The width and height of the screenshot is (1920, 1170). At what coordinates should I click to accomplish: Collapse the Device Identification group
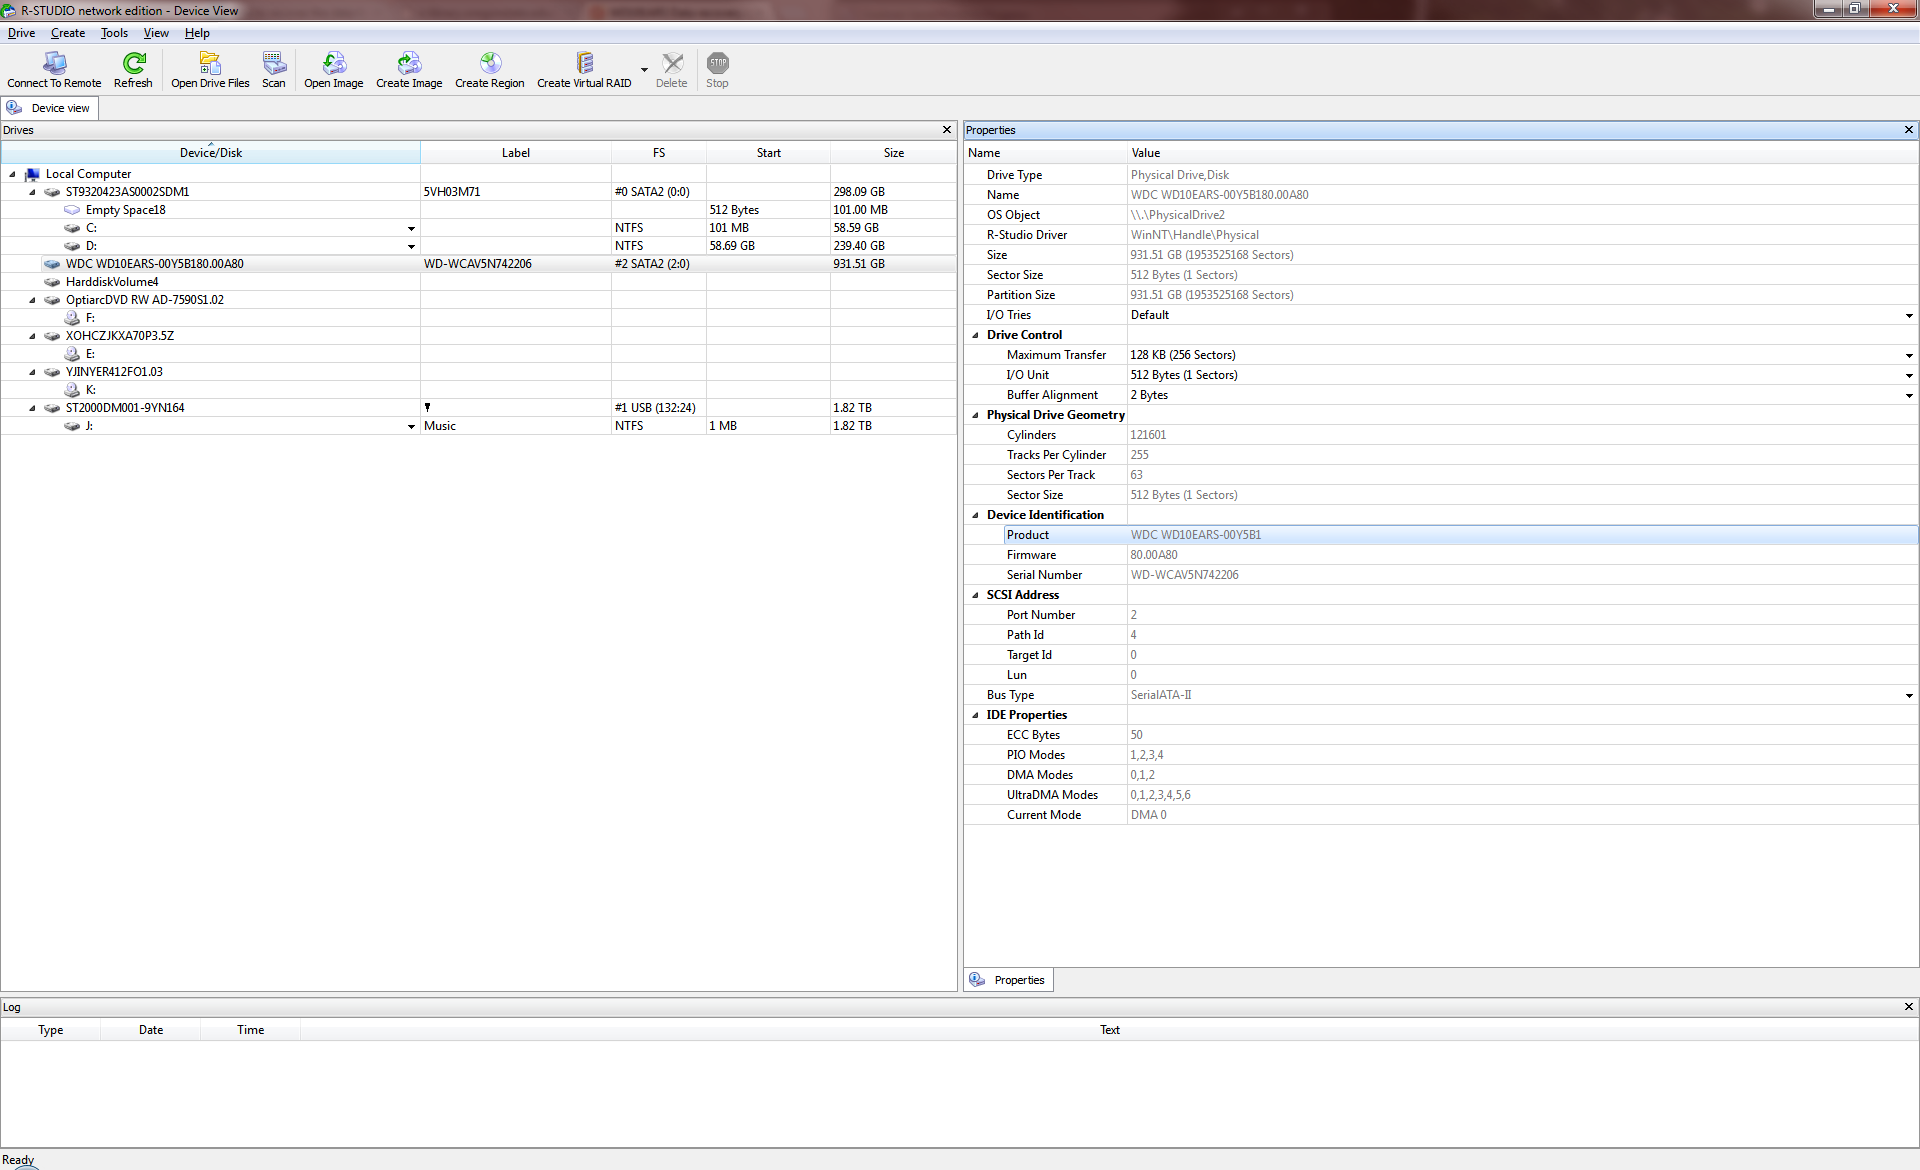[976, 515]
